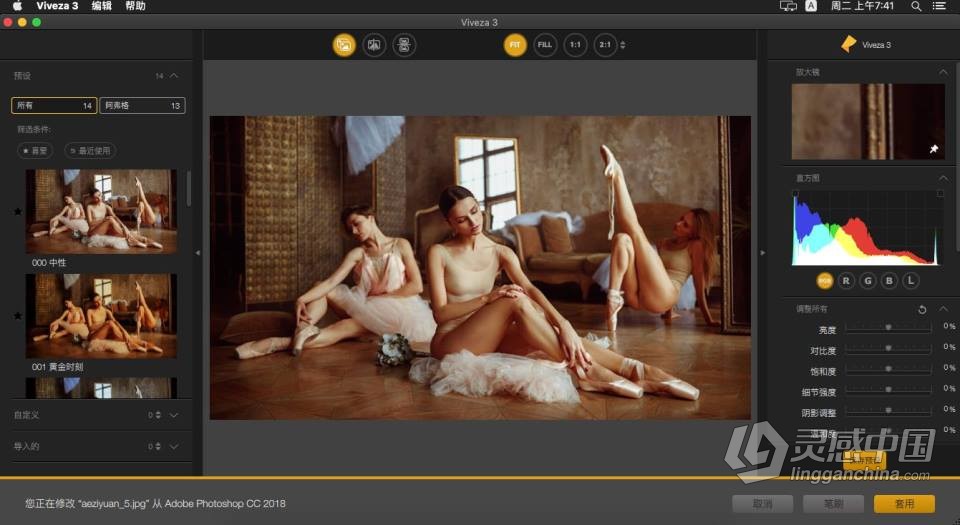Click the histogram graph
Viewport: 960px width, 525px height.
click(x=866, y=228)
